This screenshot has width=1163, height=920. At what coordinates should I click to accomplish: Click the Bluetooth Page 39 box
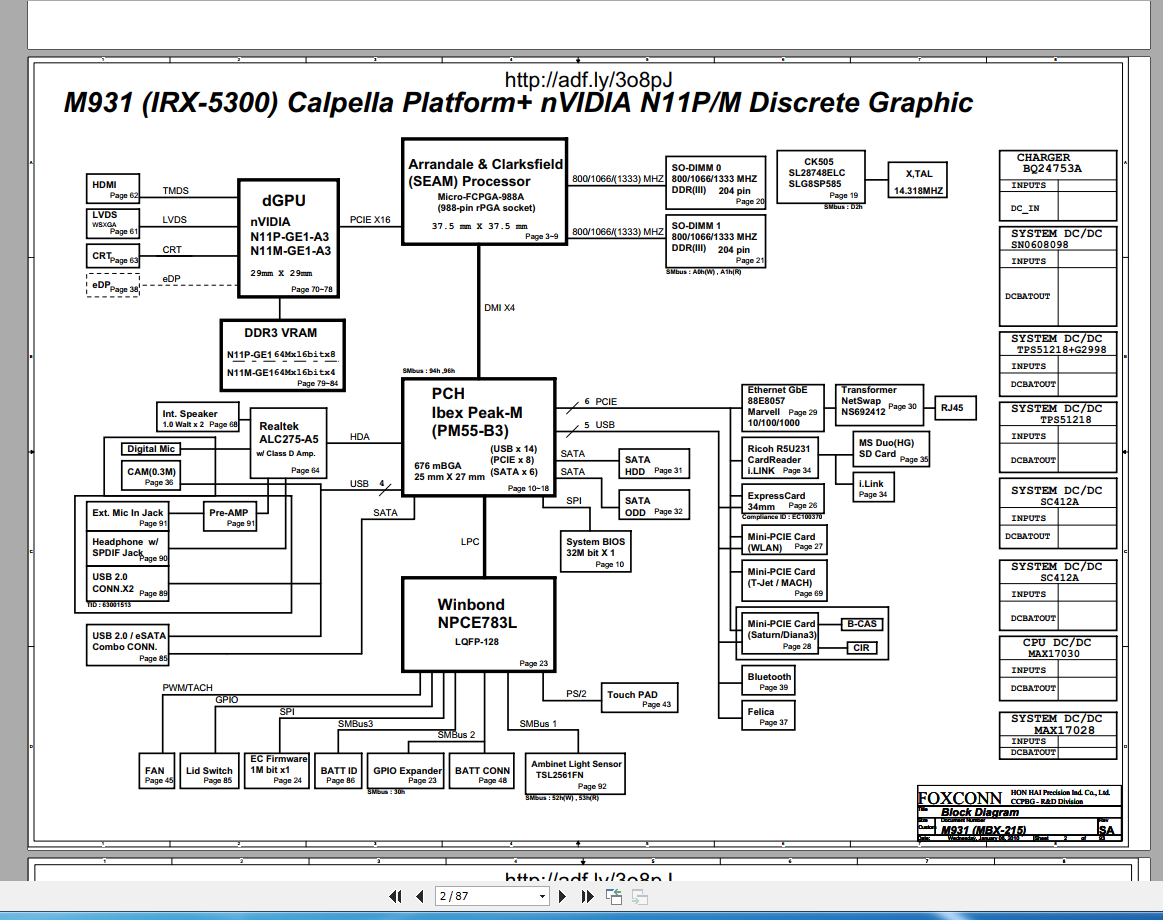click(x=768, y=681)
